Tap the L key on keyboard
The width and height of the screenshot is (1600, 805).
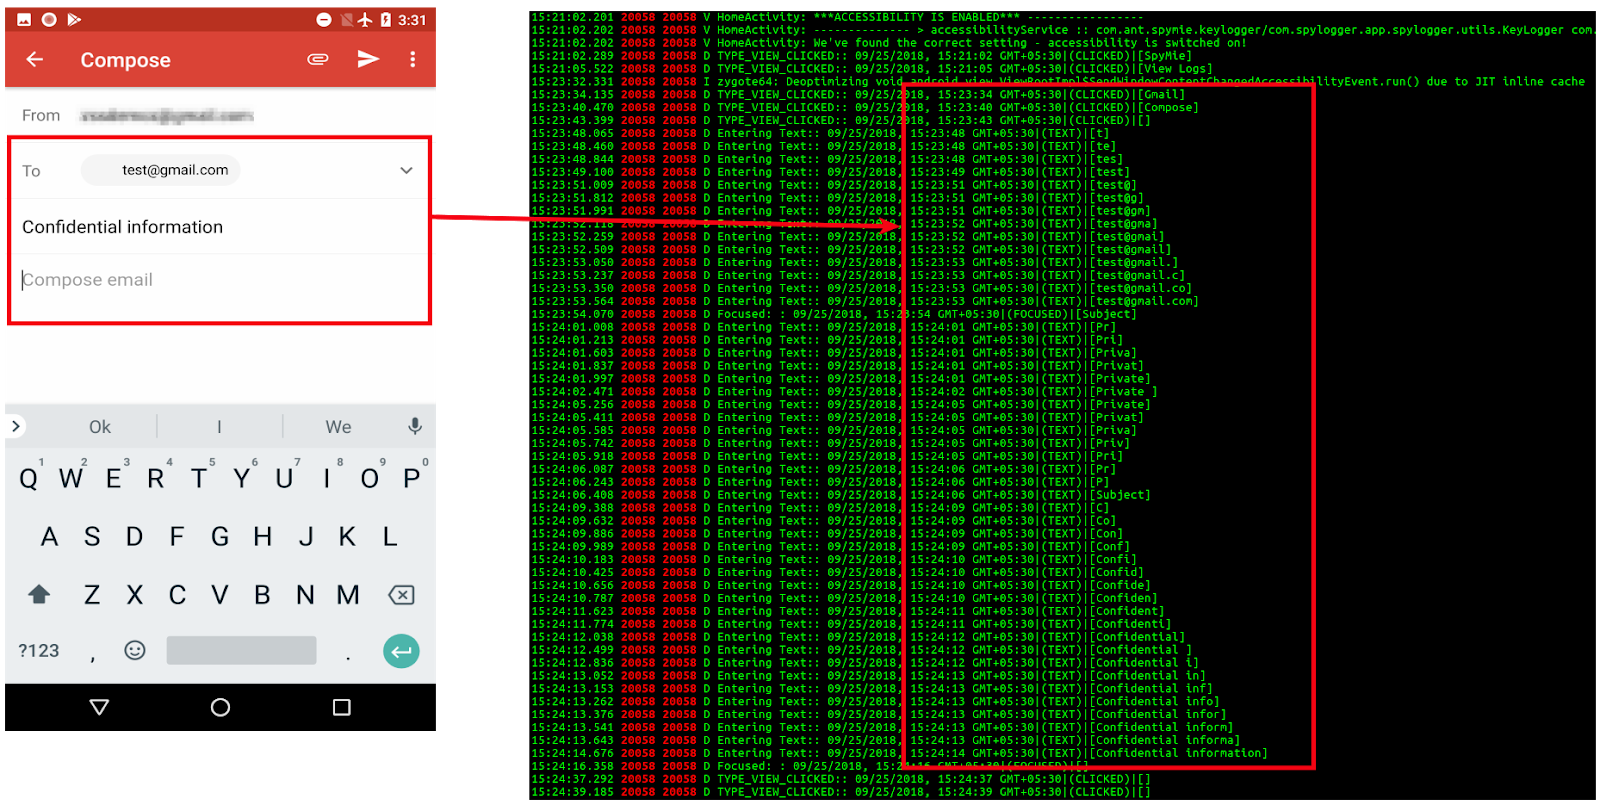(390, 537)
